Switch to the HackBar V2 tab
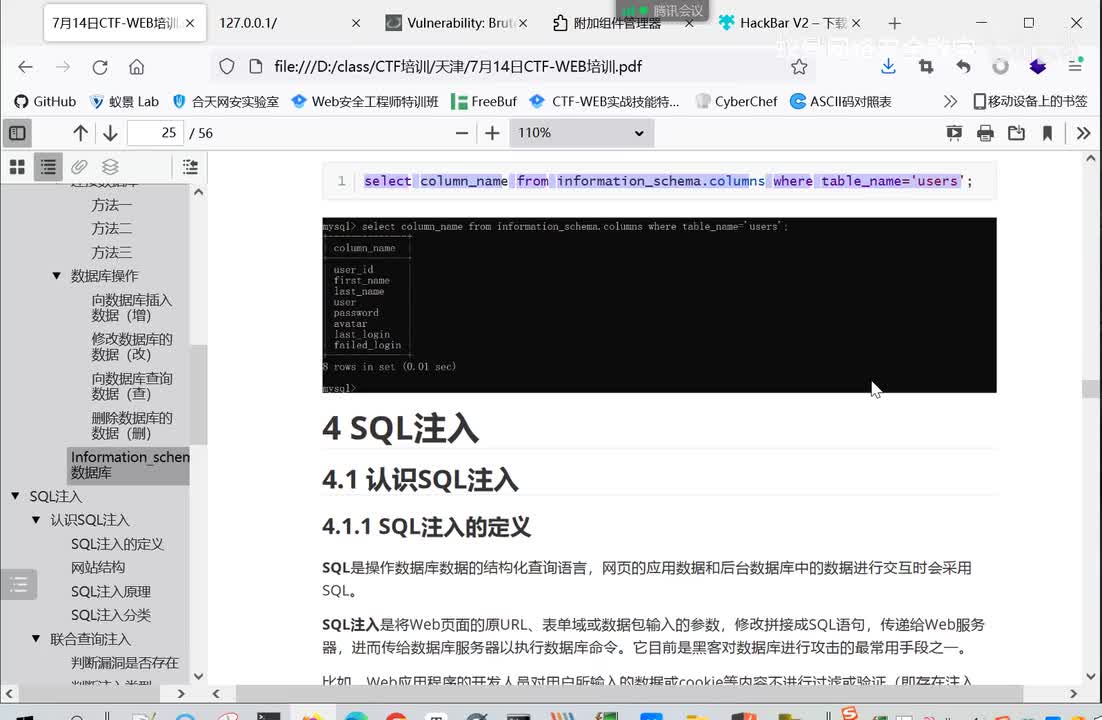1102x720 pixels. click(791, 23)
